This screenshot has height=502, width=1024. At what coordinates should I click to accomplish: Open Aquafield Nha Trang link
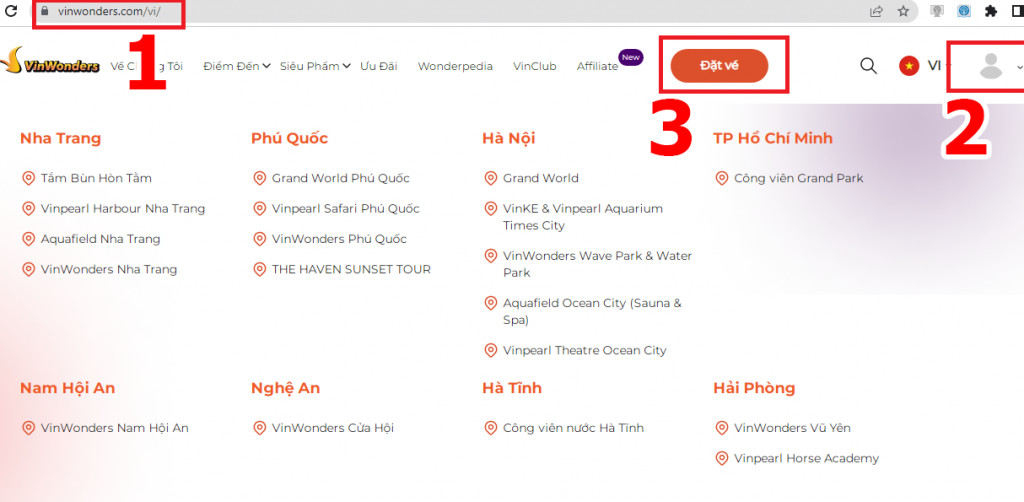[x=101, y=239]
